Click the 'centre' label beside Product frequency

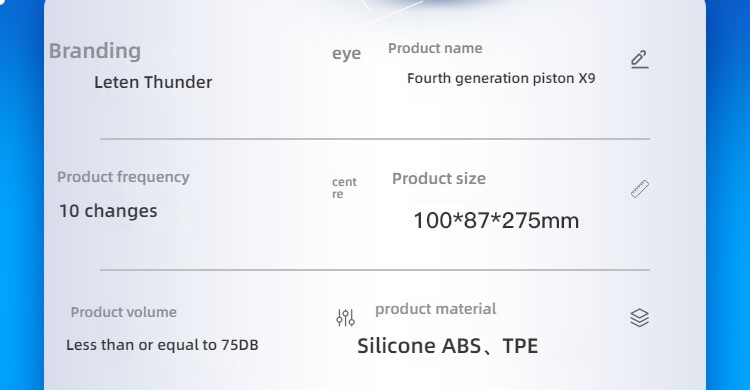pos(344,188)
